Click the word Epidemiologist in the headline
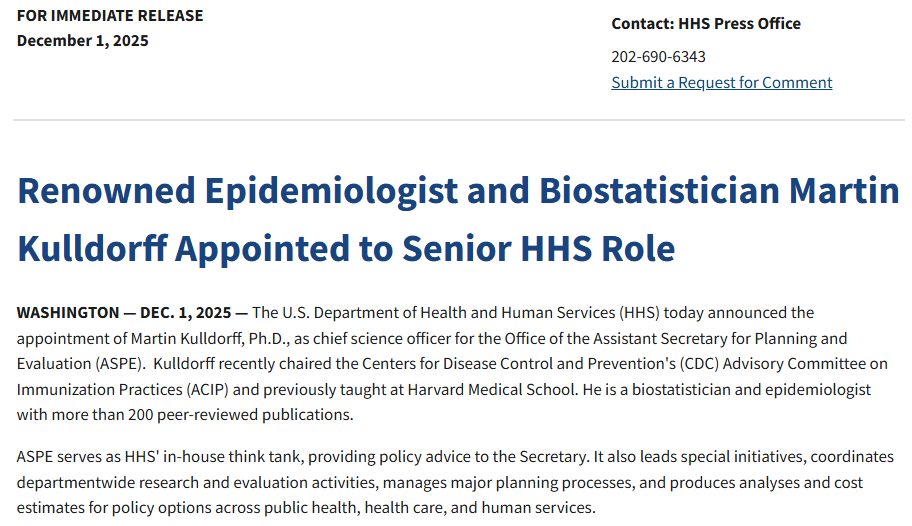The height and width of the screenshot is (526, 912). point(332,192)
